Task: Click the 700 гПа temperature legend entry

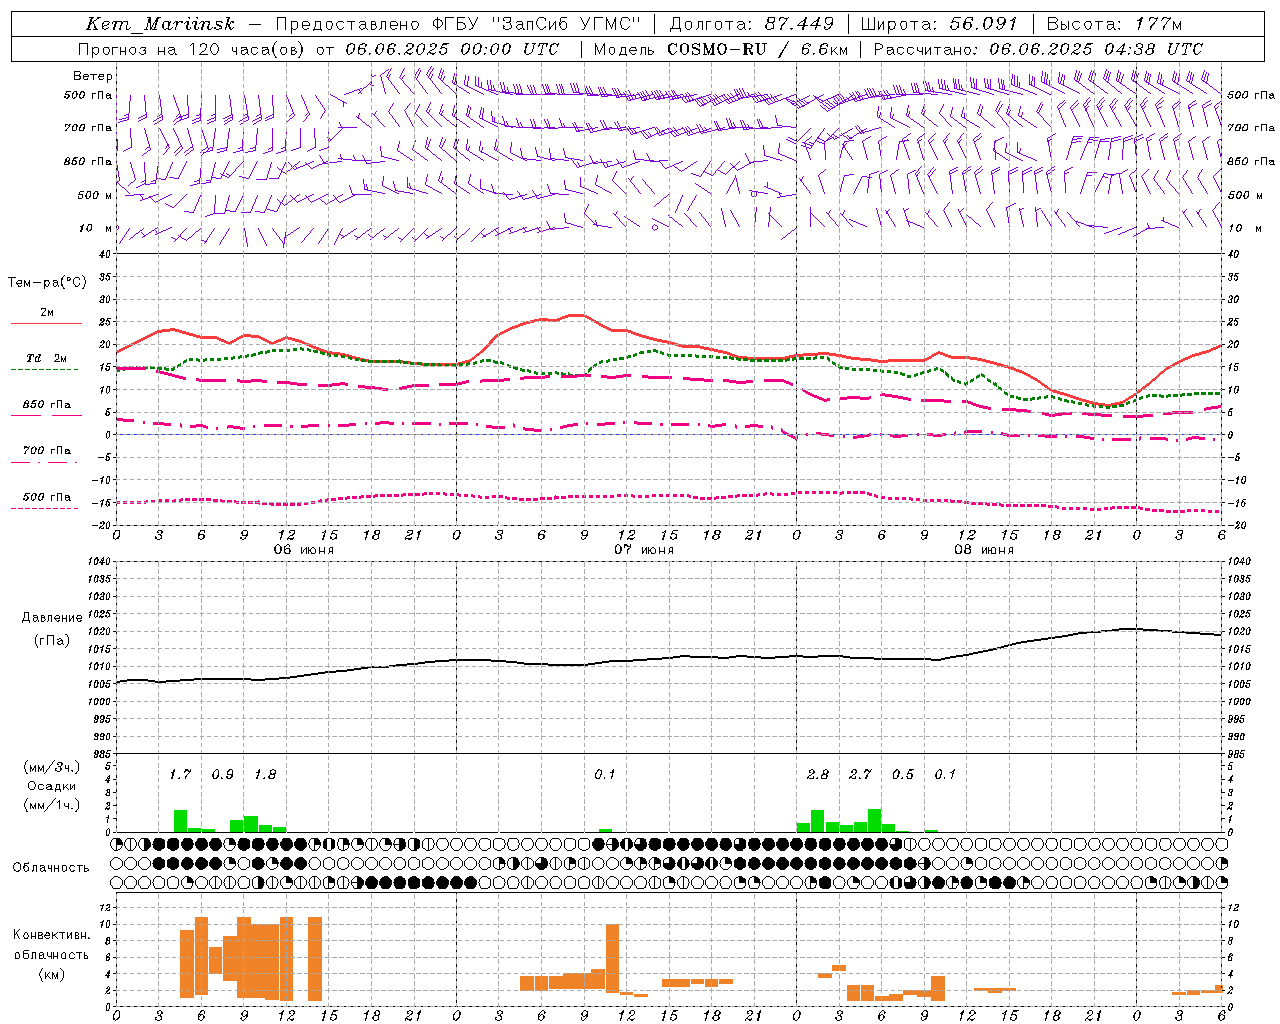Action: [46, 451]
